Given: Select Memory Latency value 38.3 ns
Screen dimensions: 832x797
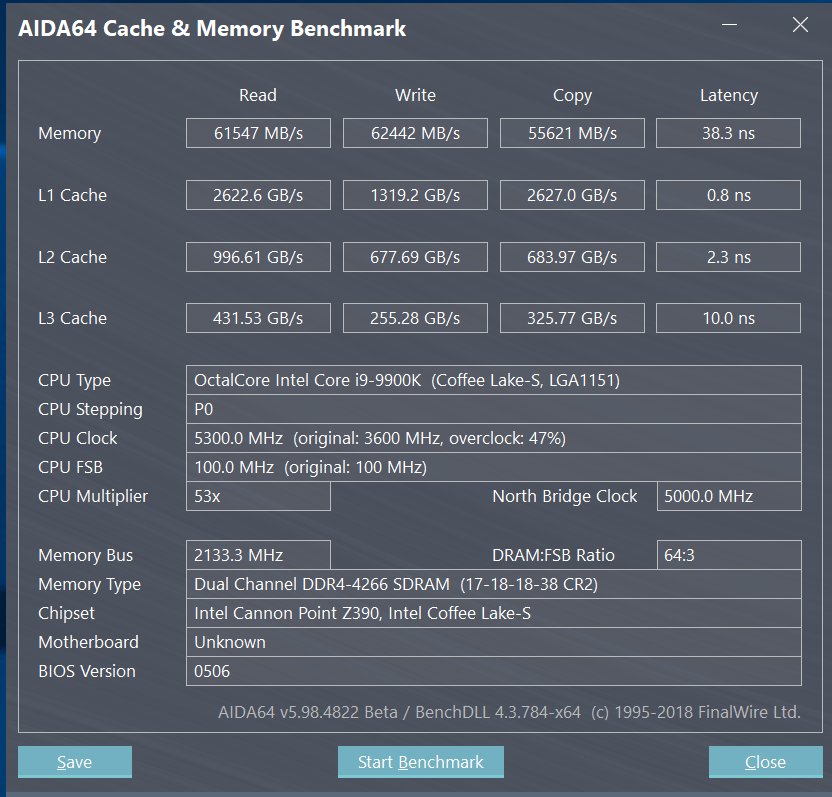Looking at the screenshot, I should pyautogui.click(x=729, y=133).
